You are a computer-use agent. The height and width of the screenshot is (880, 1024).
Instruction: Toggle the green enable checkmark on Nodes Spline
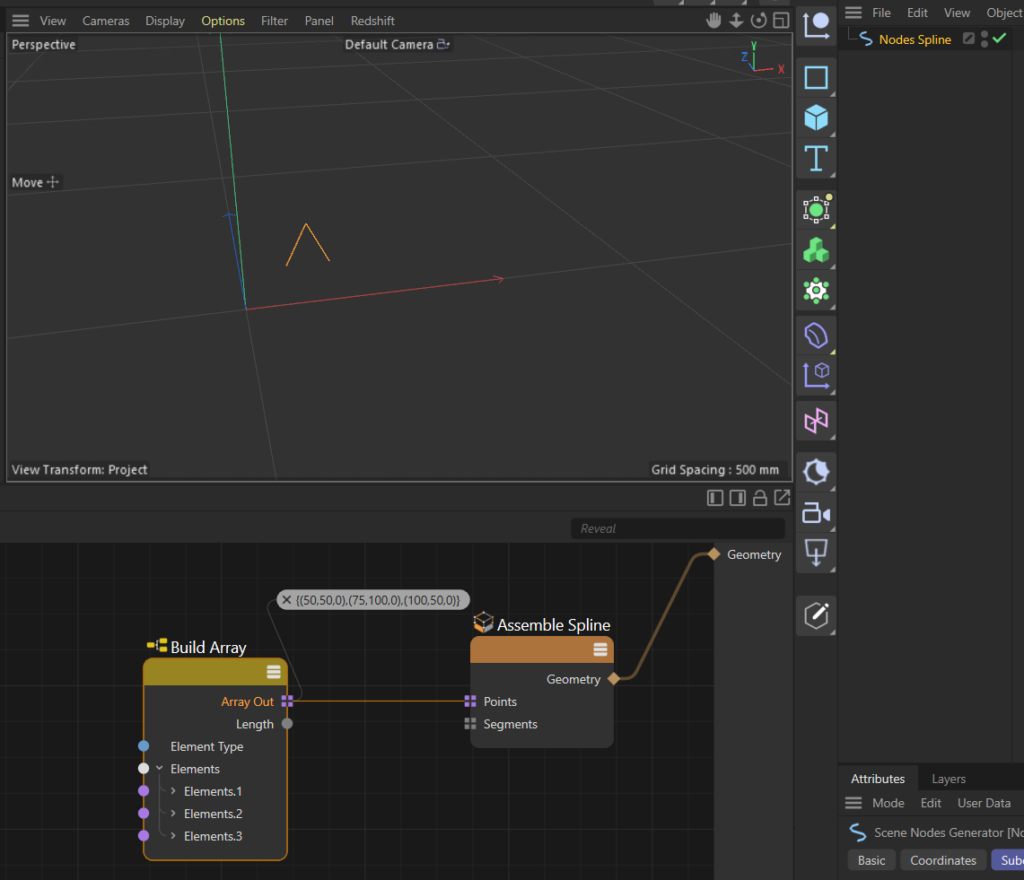[998, 39]
